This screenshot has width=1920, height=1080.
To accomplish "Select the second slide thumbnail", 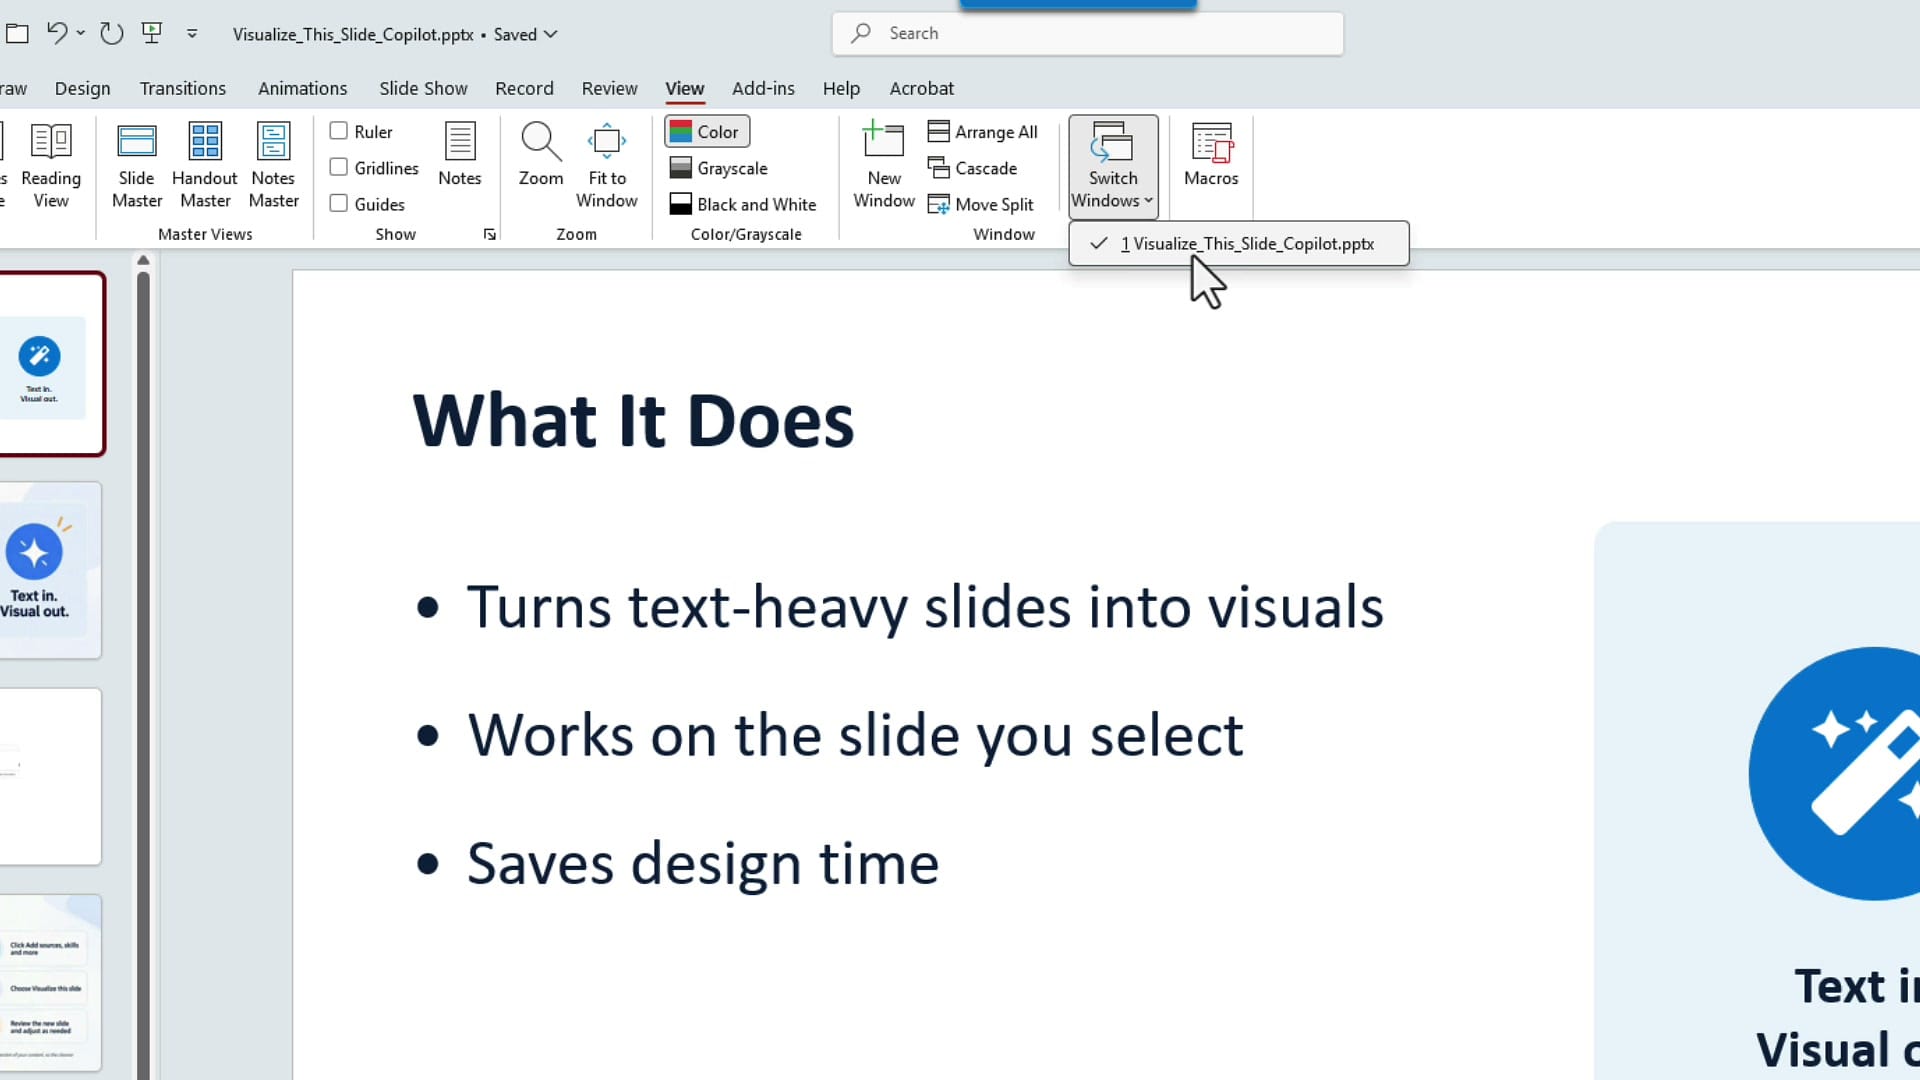I will pos(50,570).
